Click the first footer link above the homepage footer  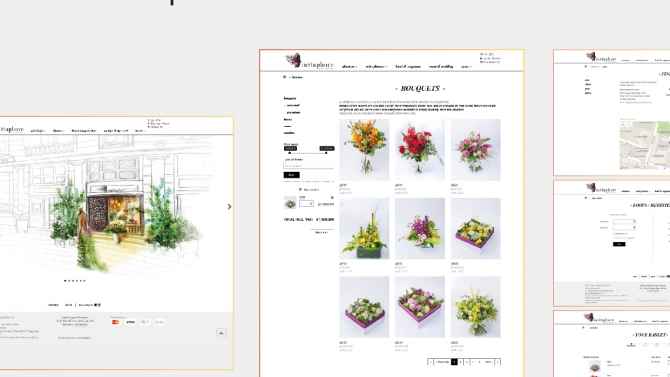[53, 305]
